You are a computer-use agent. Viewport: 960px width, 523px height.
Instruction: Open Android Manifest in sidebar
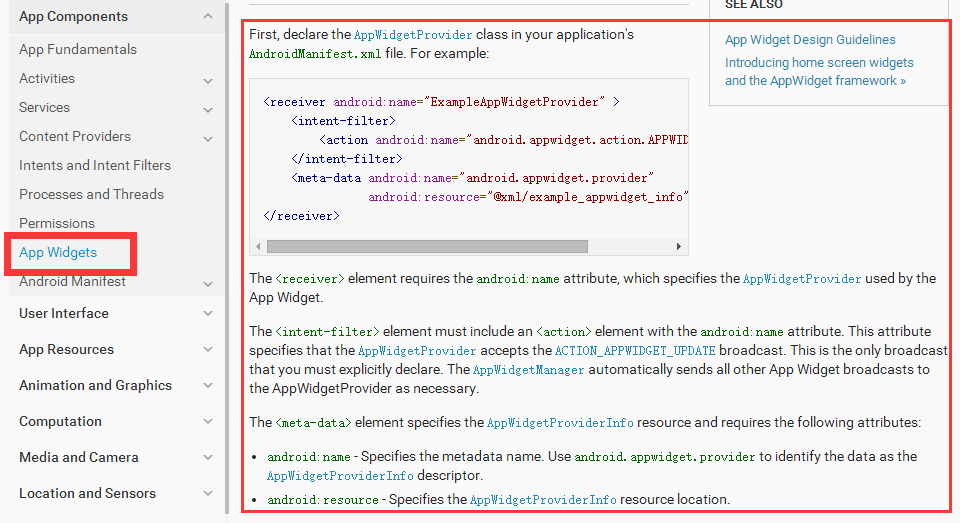point(72,281)
